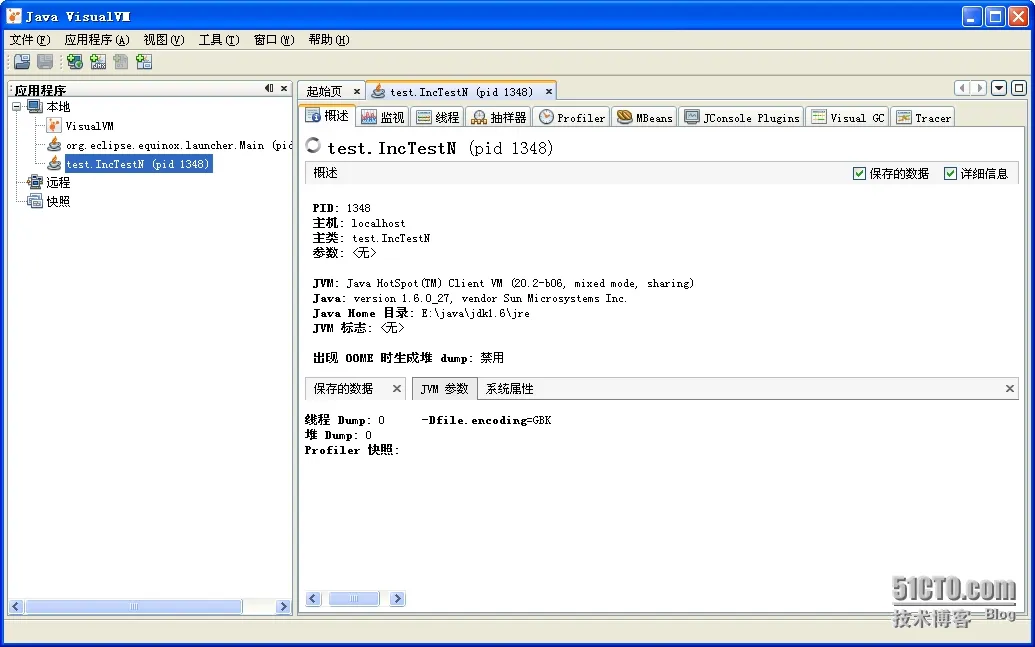
Task: Open the 文件 menu
Action: 30,40
